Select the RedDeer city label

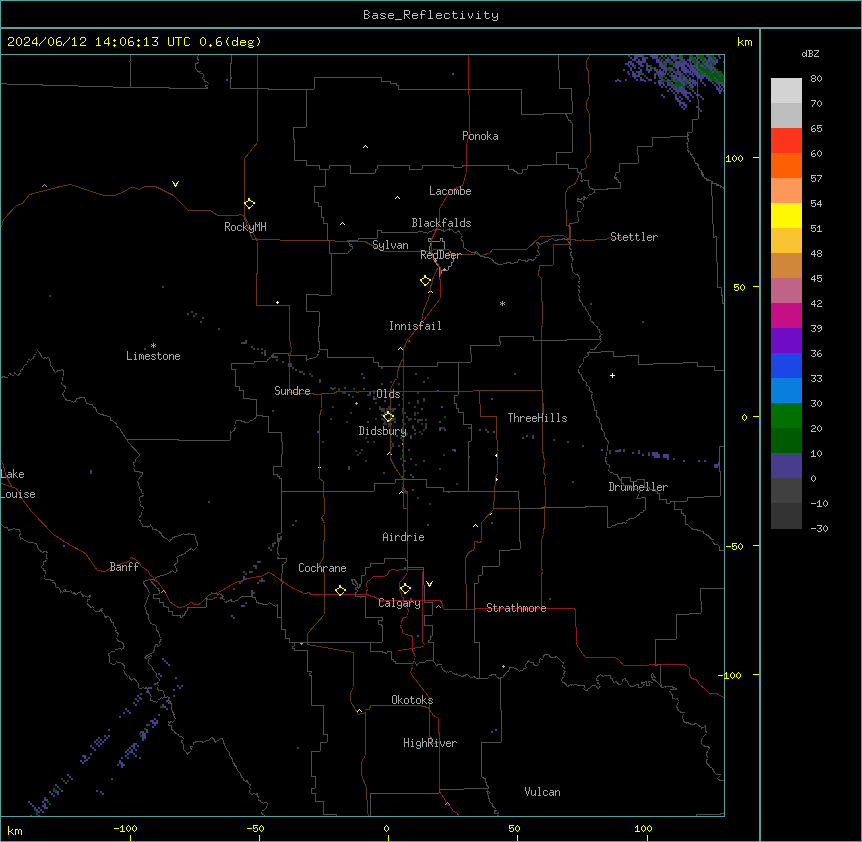coord(440,255)
